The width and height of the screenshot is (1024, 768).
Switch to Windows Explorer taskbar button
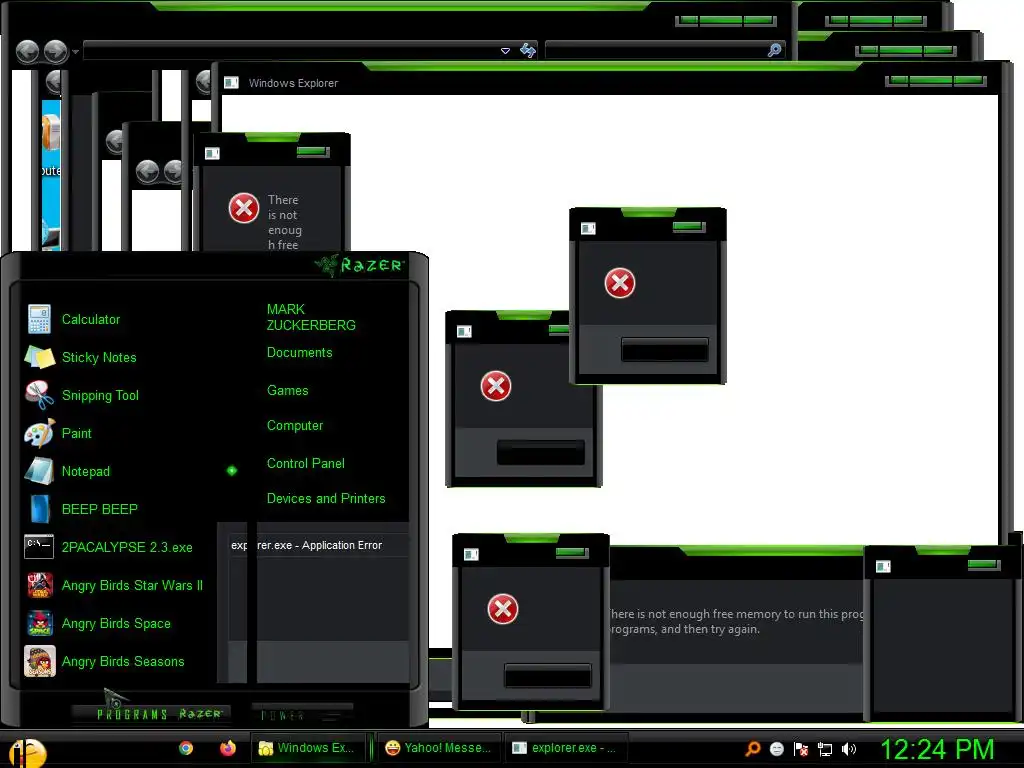[309, 748]
